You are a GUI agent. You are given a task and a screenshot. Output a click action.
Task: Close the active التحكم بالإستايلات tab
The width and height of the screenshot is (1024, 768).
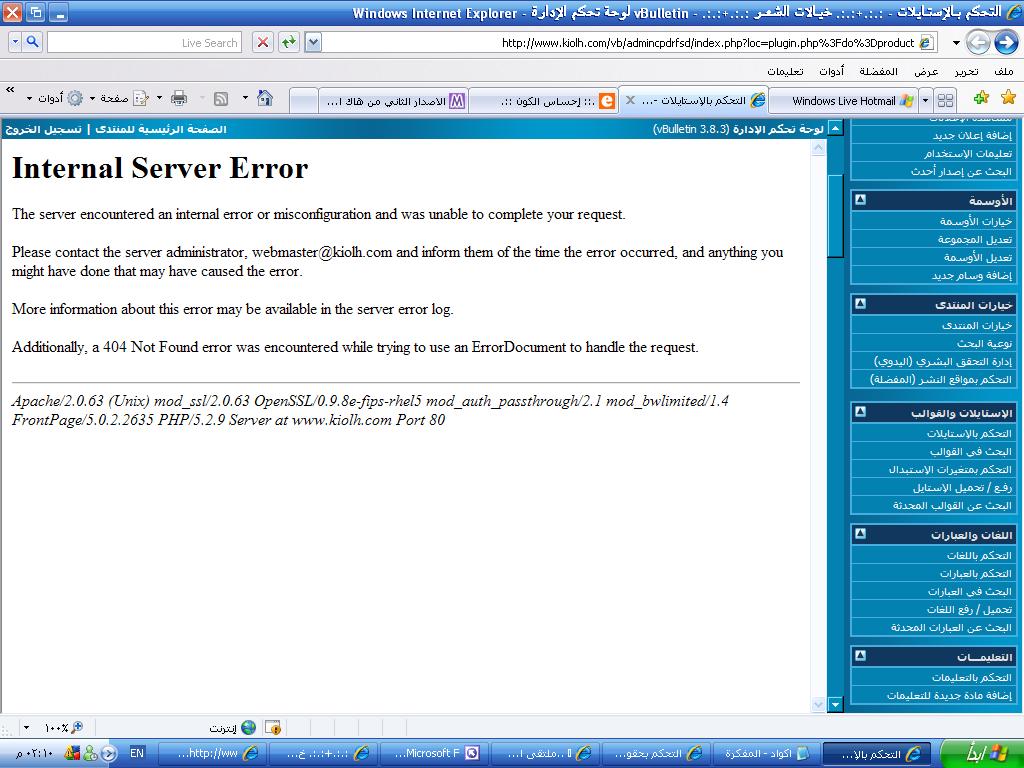630,100
